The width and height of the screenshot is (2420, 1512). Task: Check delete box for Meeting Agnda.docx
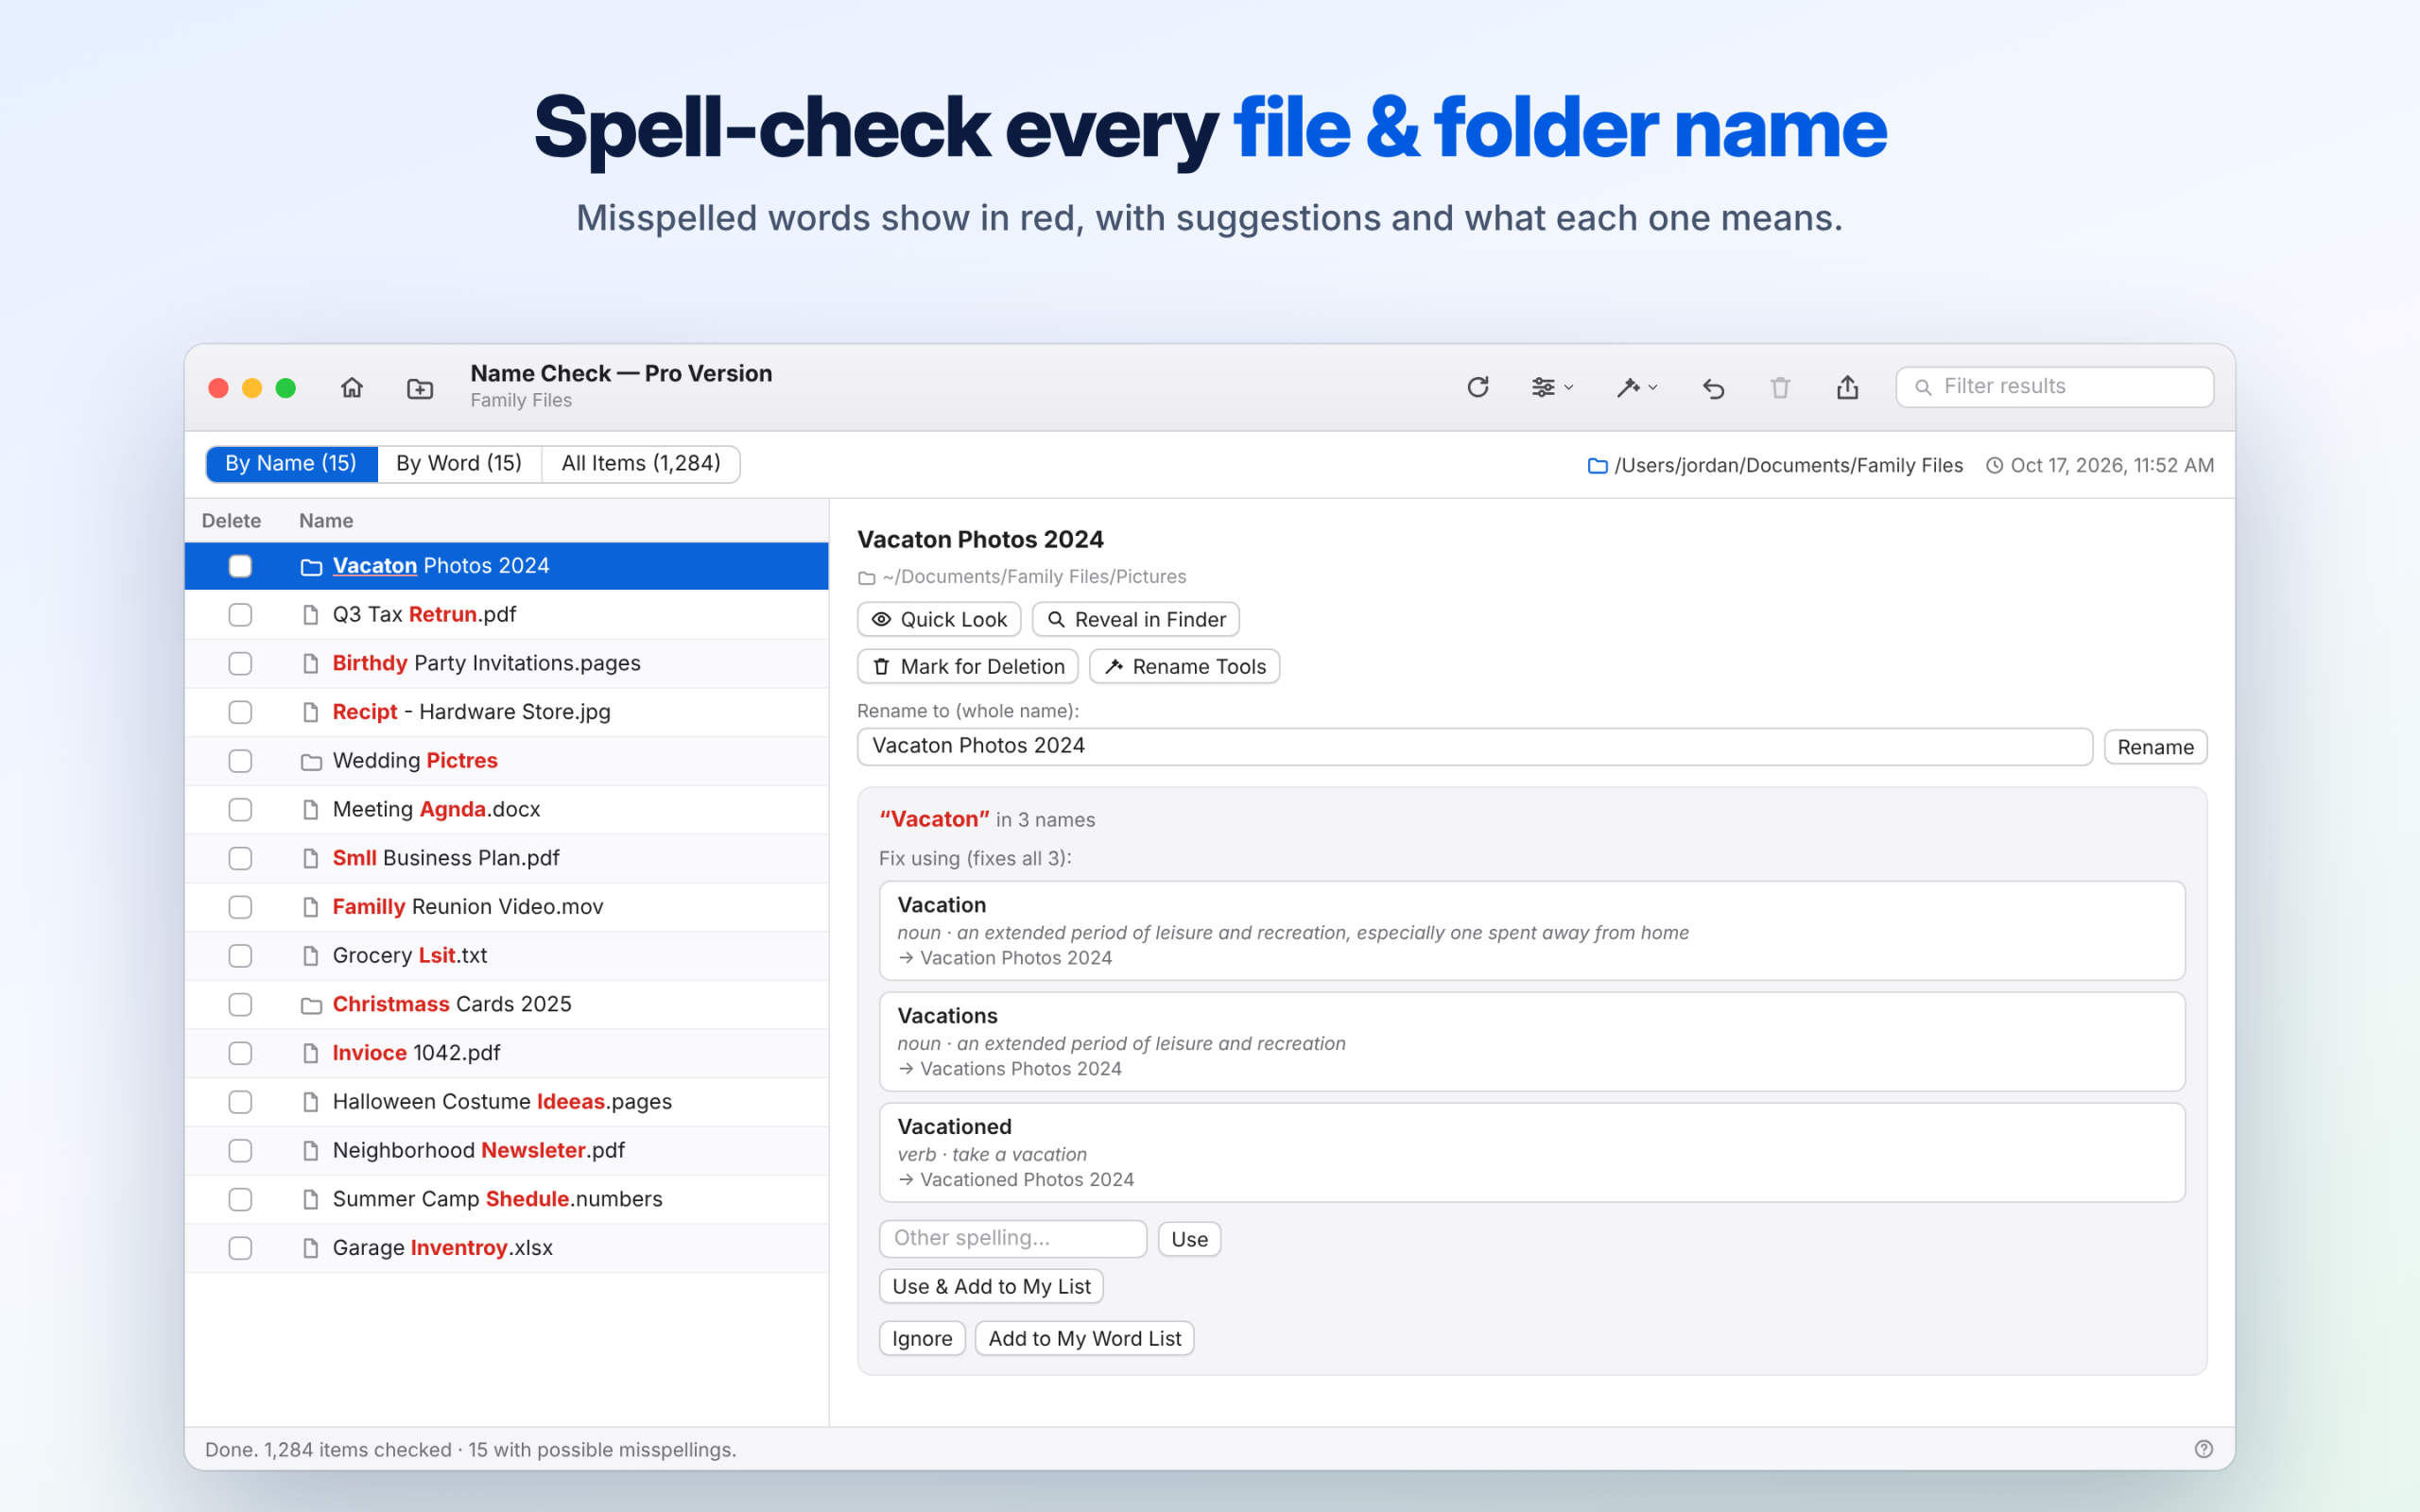[x=240, y=810]
